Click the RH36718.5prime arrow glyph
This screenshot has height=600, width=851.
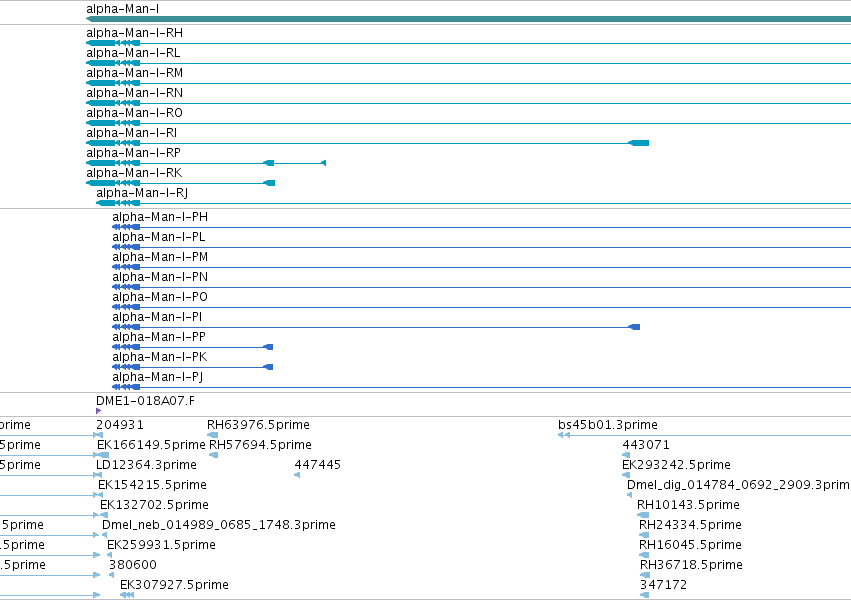[645, 576]
